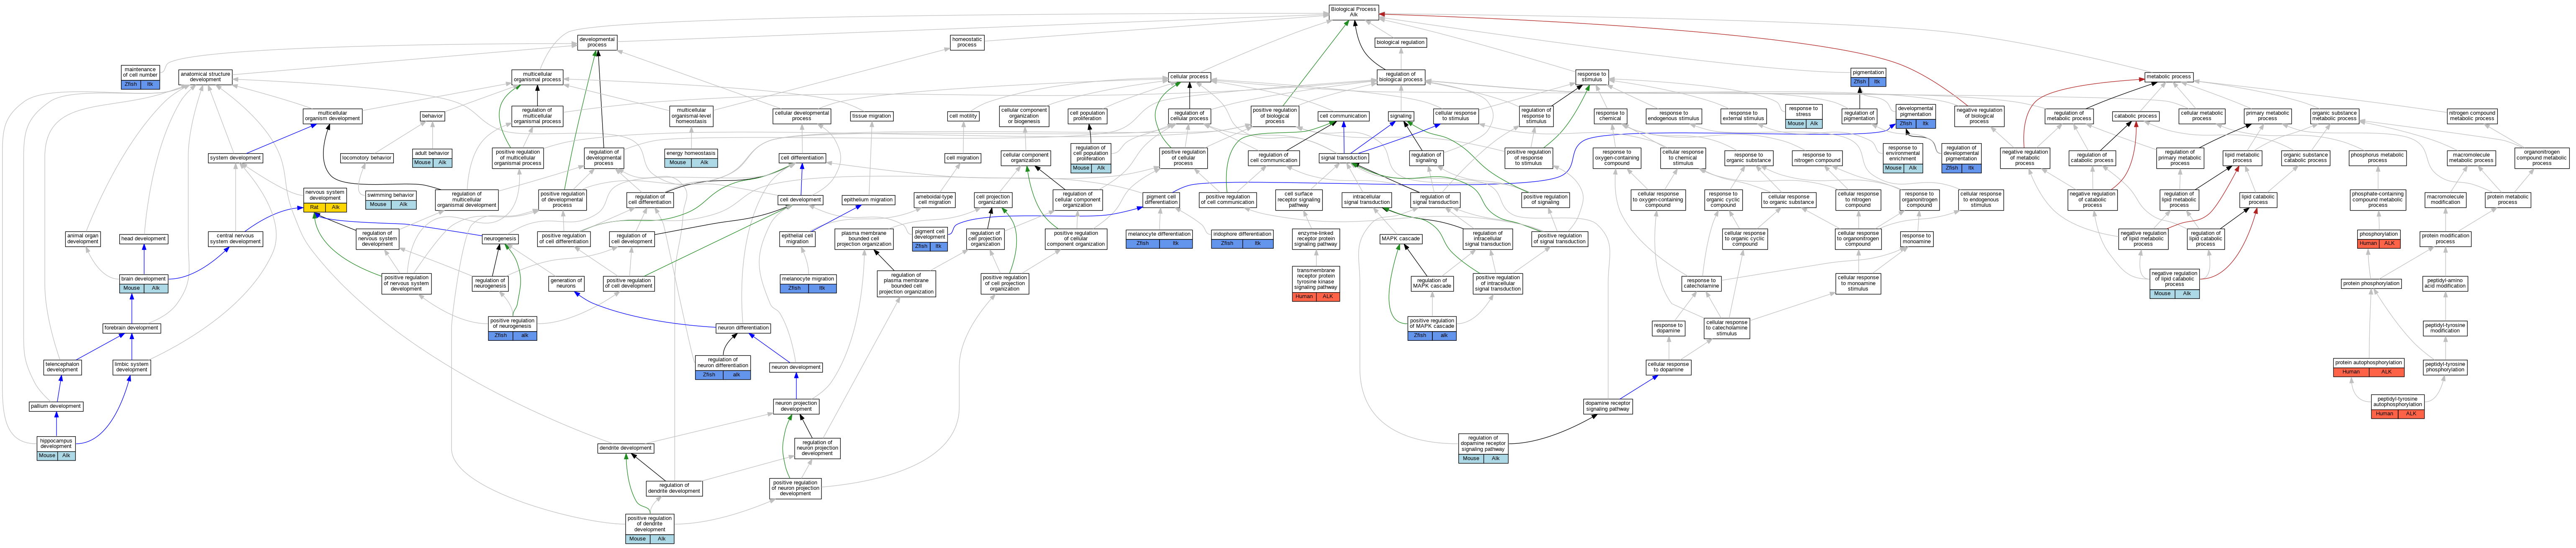The width and height of the screenshot is (2576, 548).
Task: Click the 'limbic system development' node
Action: (x=131, y=367)
